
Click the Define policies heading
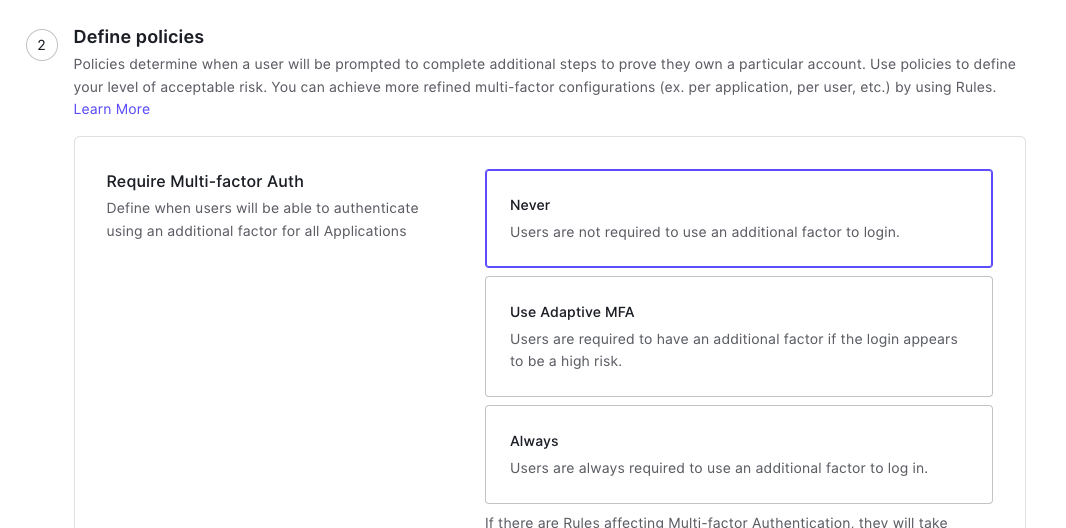pyautogui.click(x=139, y=37)
